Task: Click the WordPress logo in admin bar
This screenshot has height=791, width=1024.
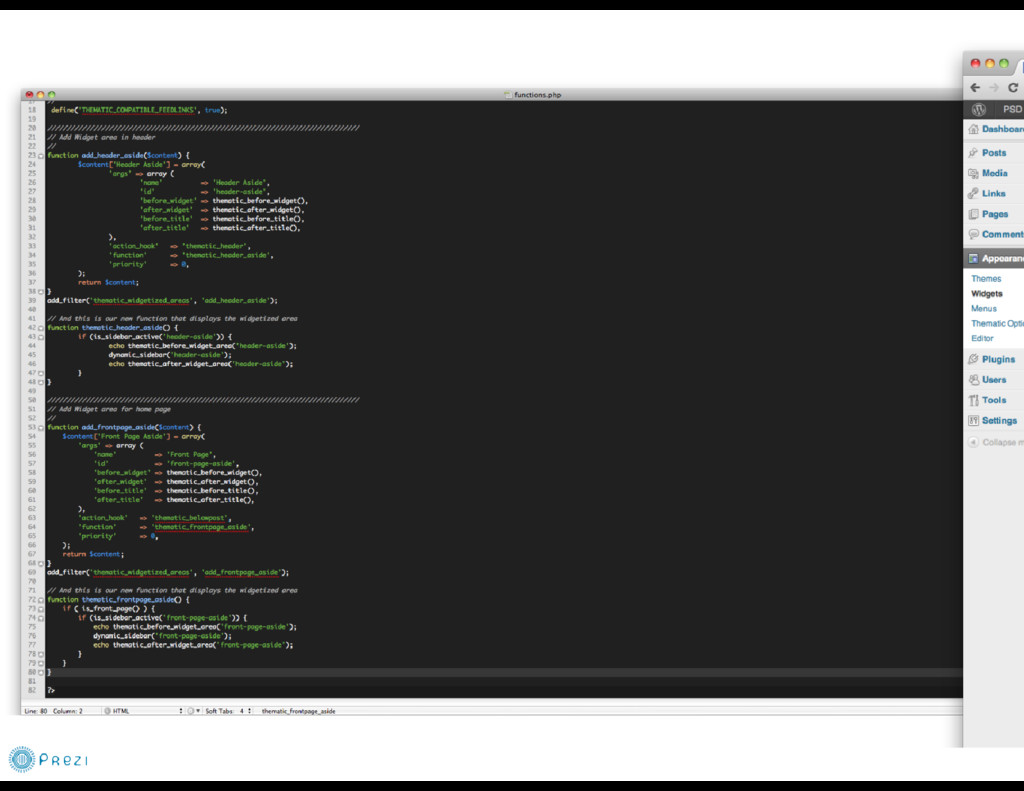Action: click(978, 109)
